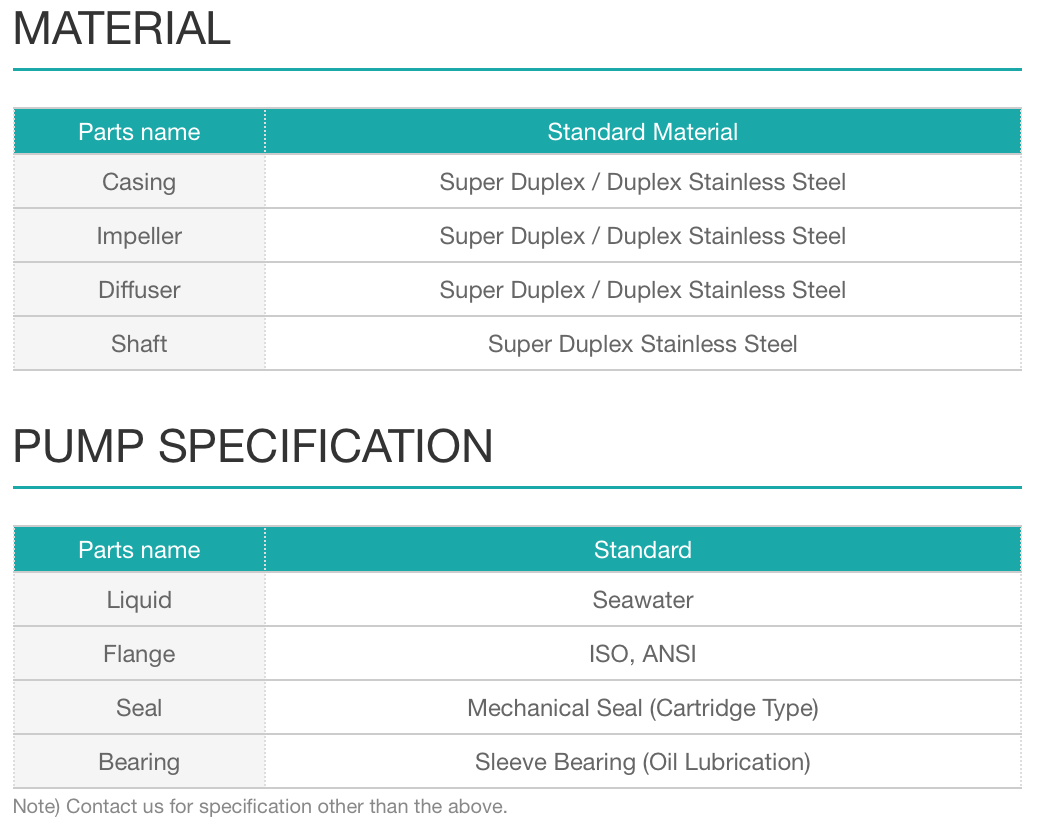Click the Diffuser parts name cell

tap(139, 290)
